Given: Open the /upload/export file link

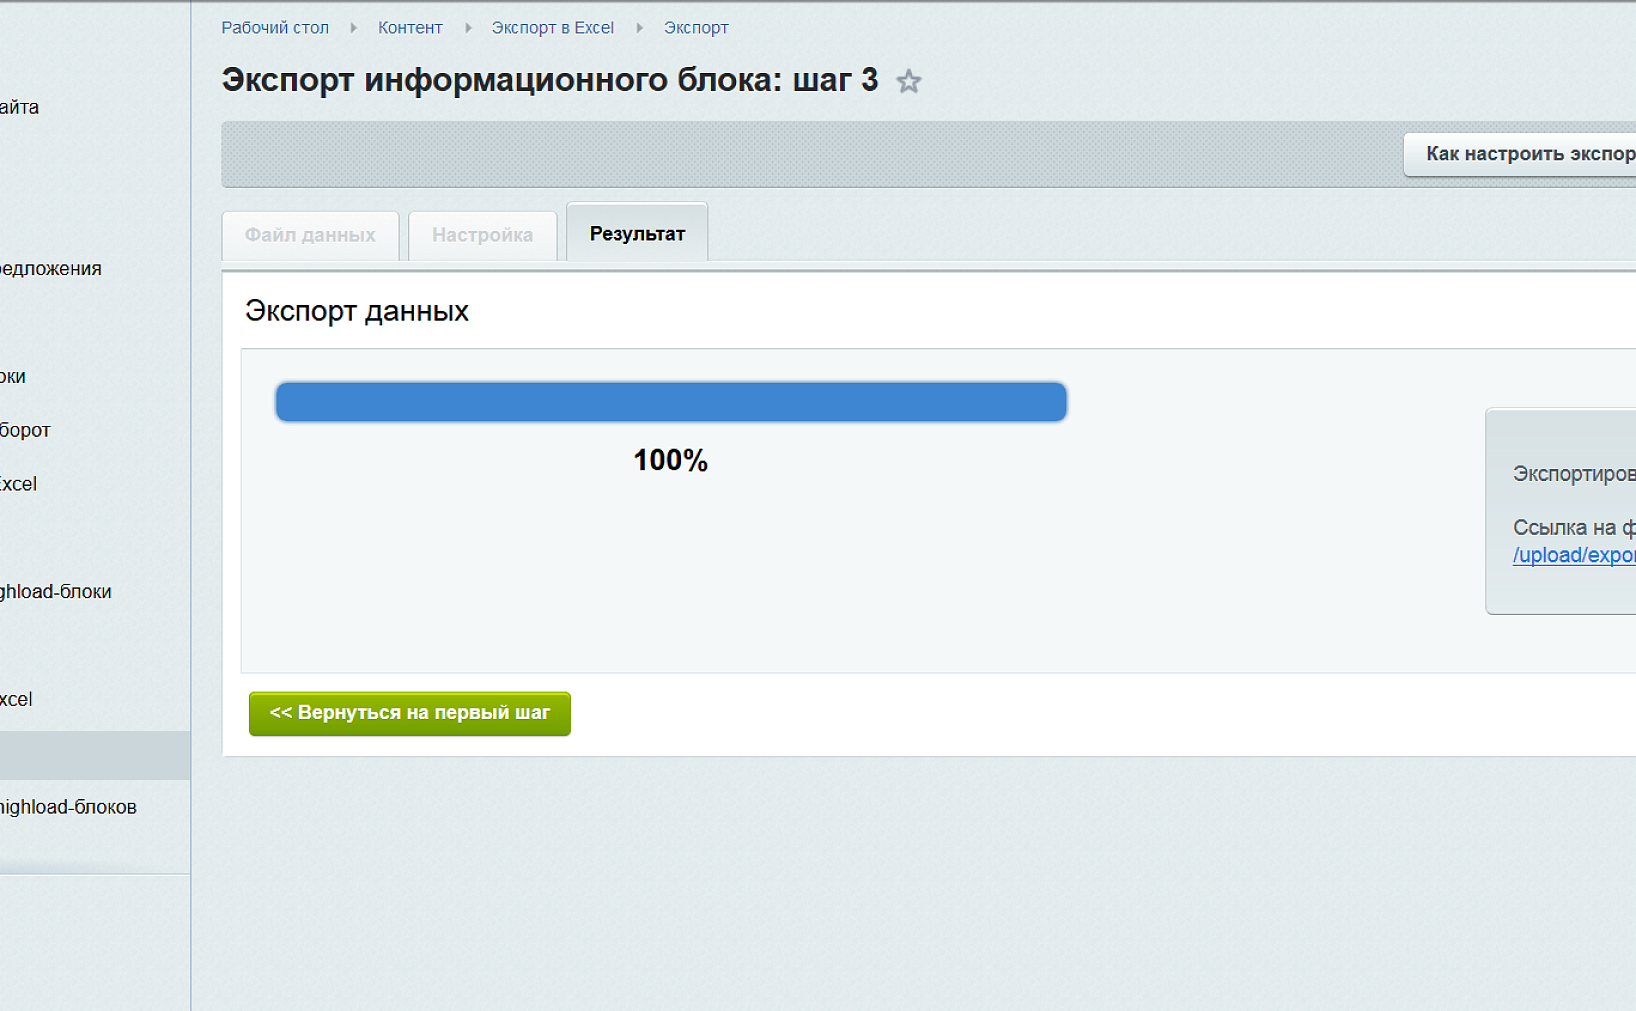Looking at the screenshot, I should 1573,555.
